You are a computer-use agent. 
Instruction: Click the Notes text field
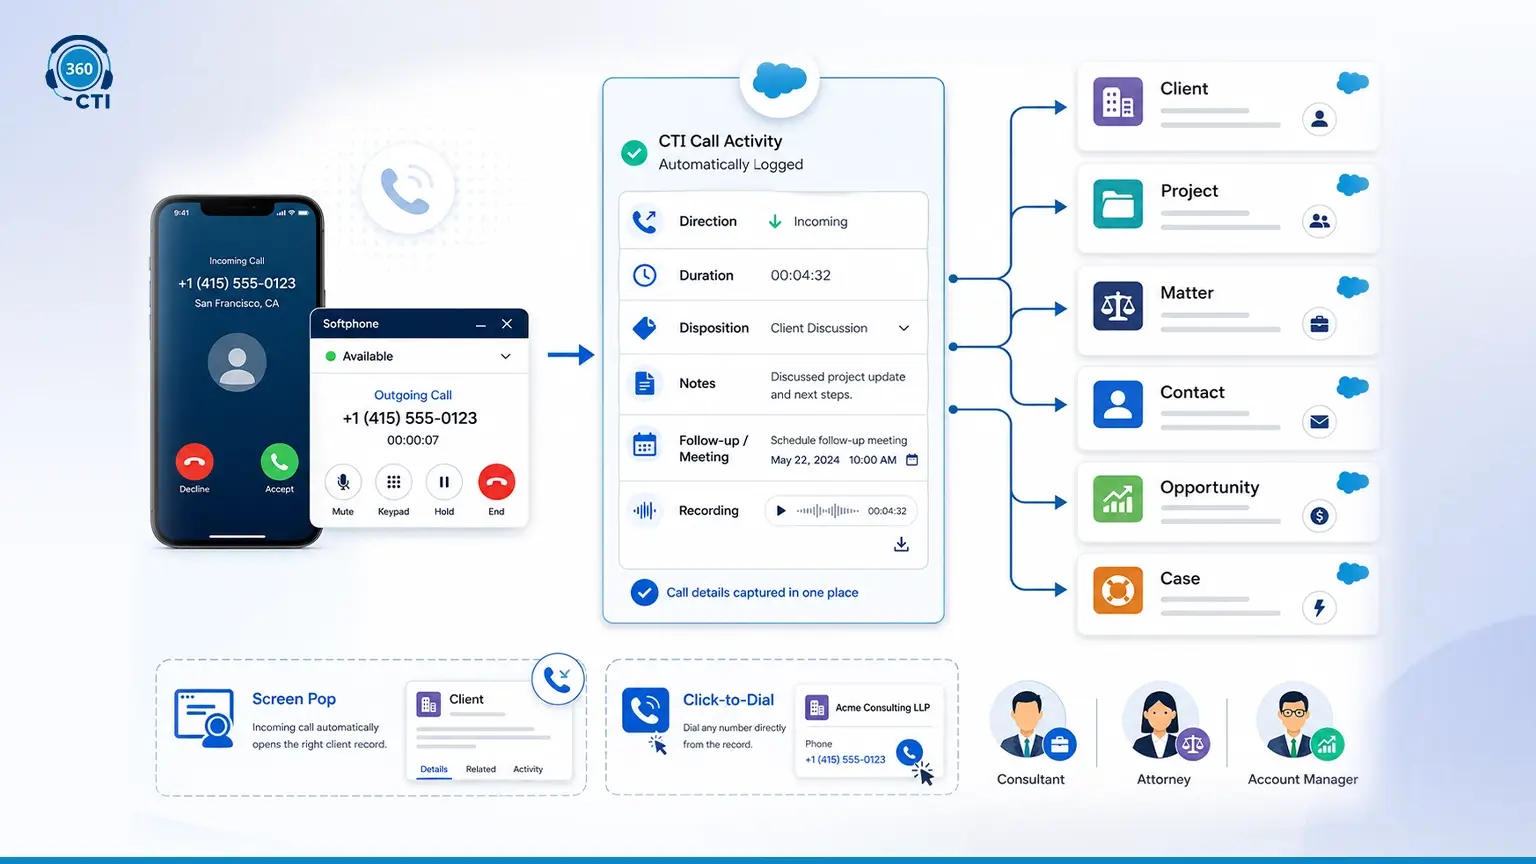coord(838,386)
